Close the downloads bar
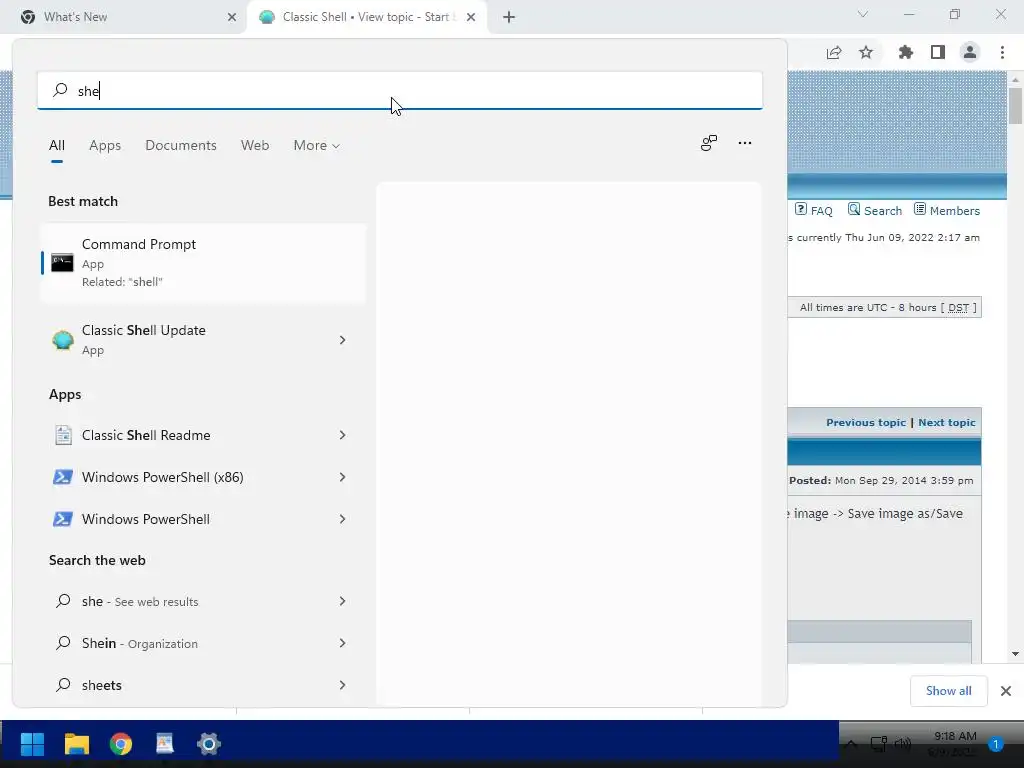 [x=1006, y=691]
